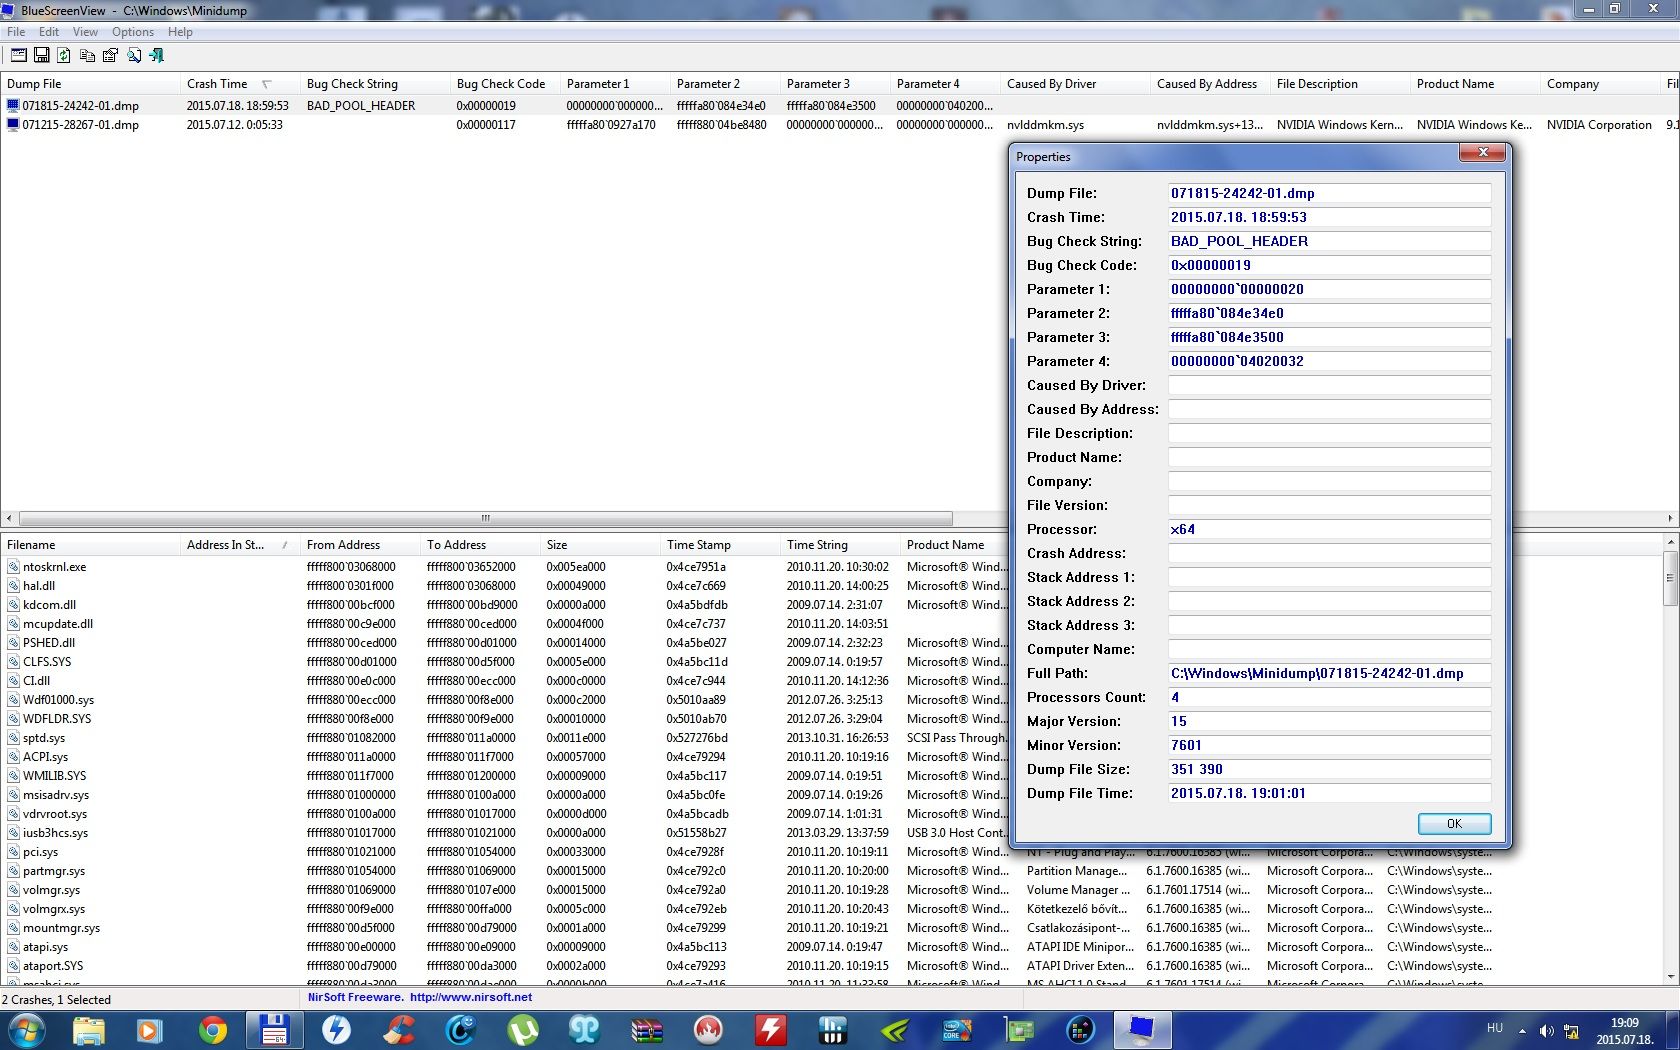Click the upper pane scroll right arrow
This screenshot has height=1050, width=1680.
(x=1670, y=518)
